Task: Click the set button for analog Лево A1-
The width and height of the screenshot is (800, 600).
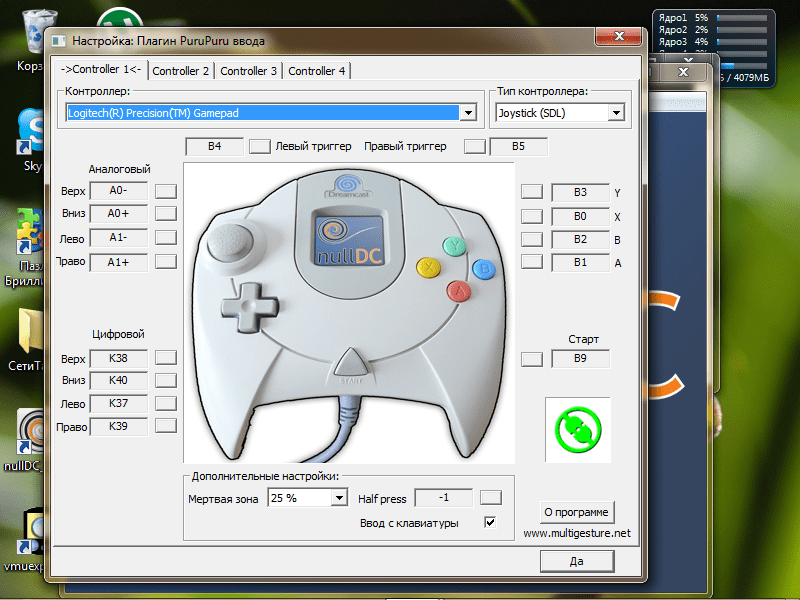Action: 166,237
